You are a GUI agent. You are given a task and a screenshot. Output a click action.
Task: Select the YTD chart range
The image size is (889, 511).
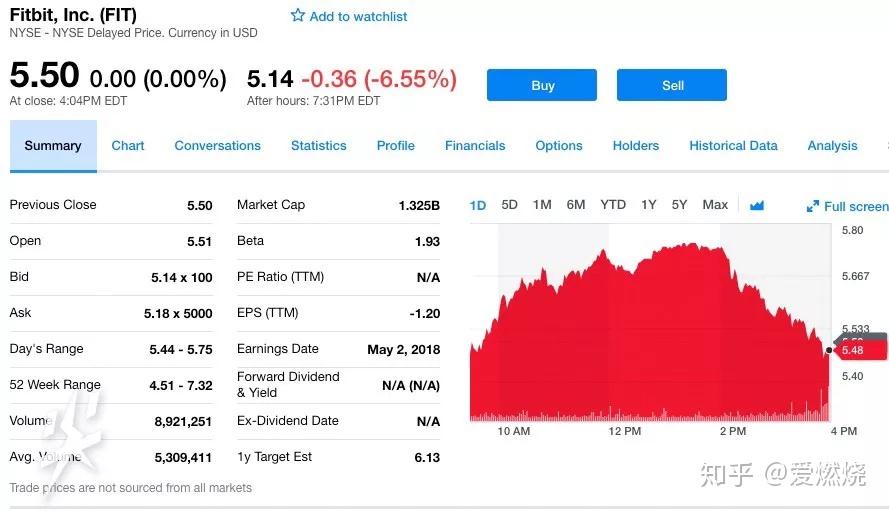click(613, 205)
